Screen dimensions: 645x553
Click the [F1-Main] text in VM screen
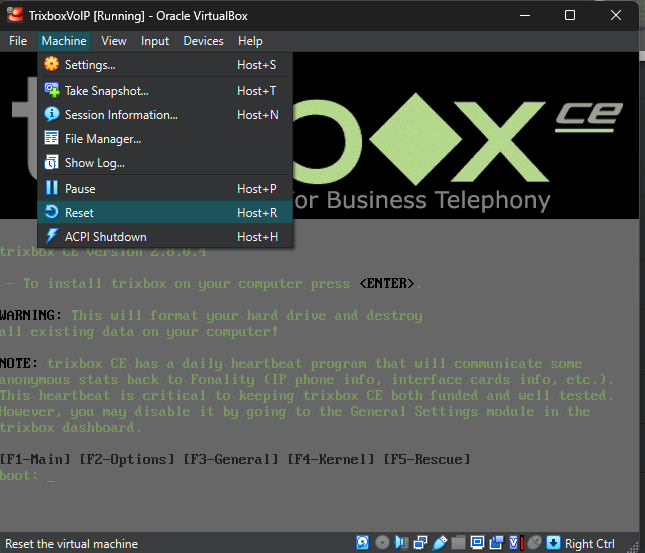pos(35,459)
